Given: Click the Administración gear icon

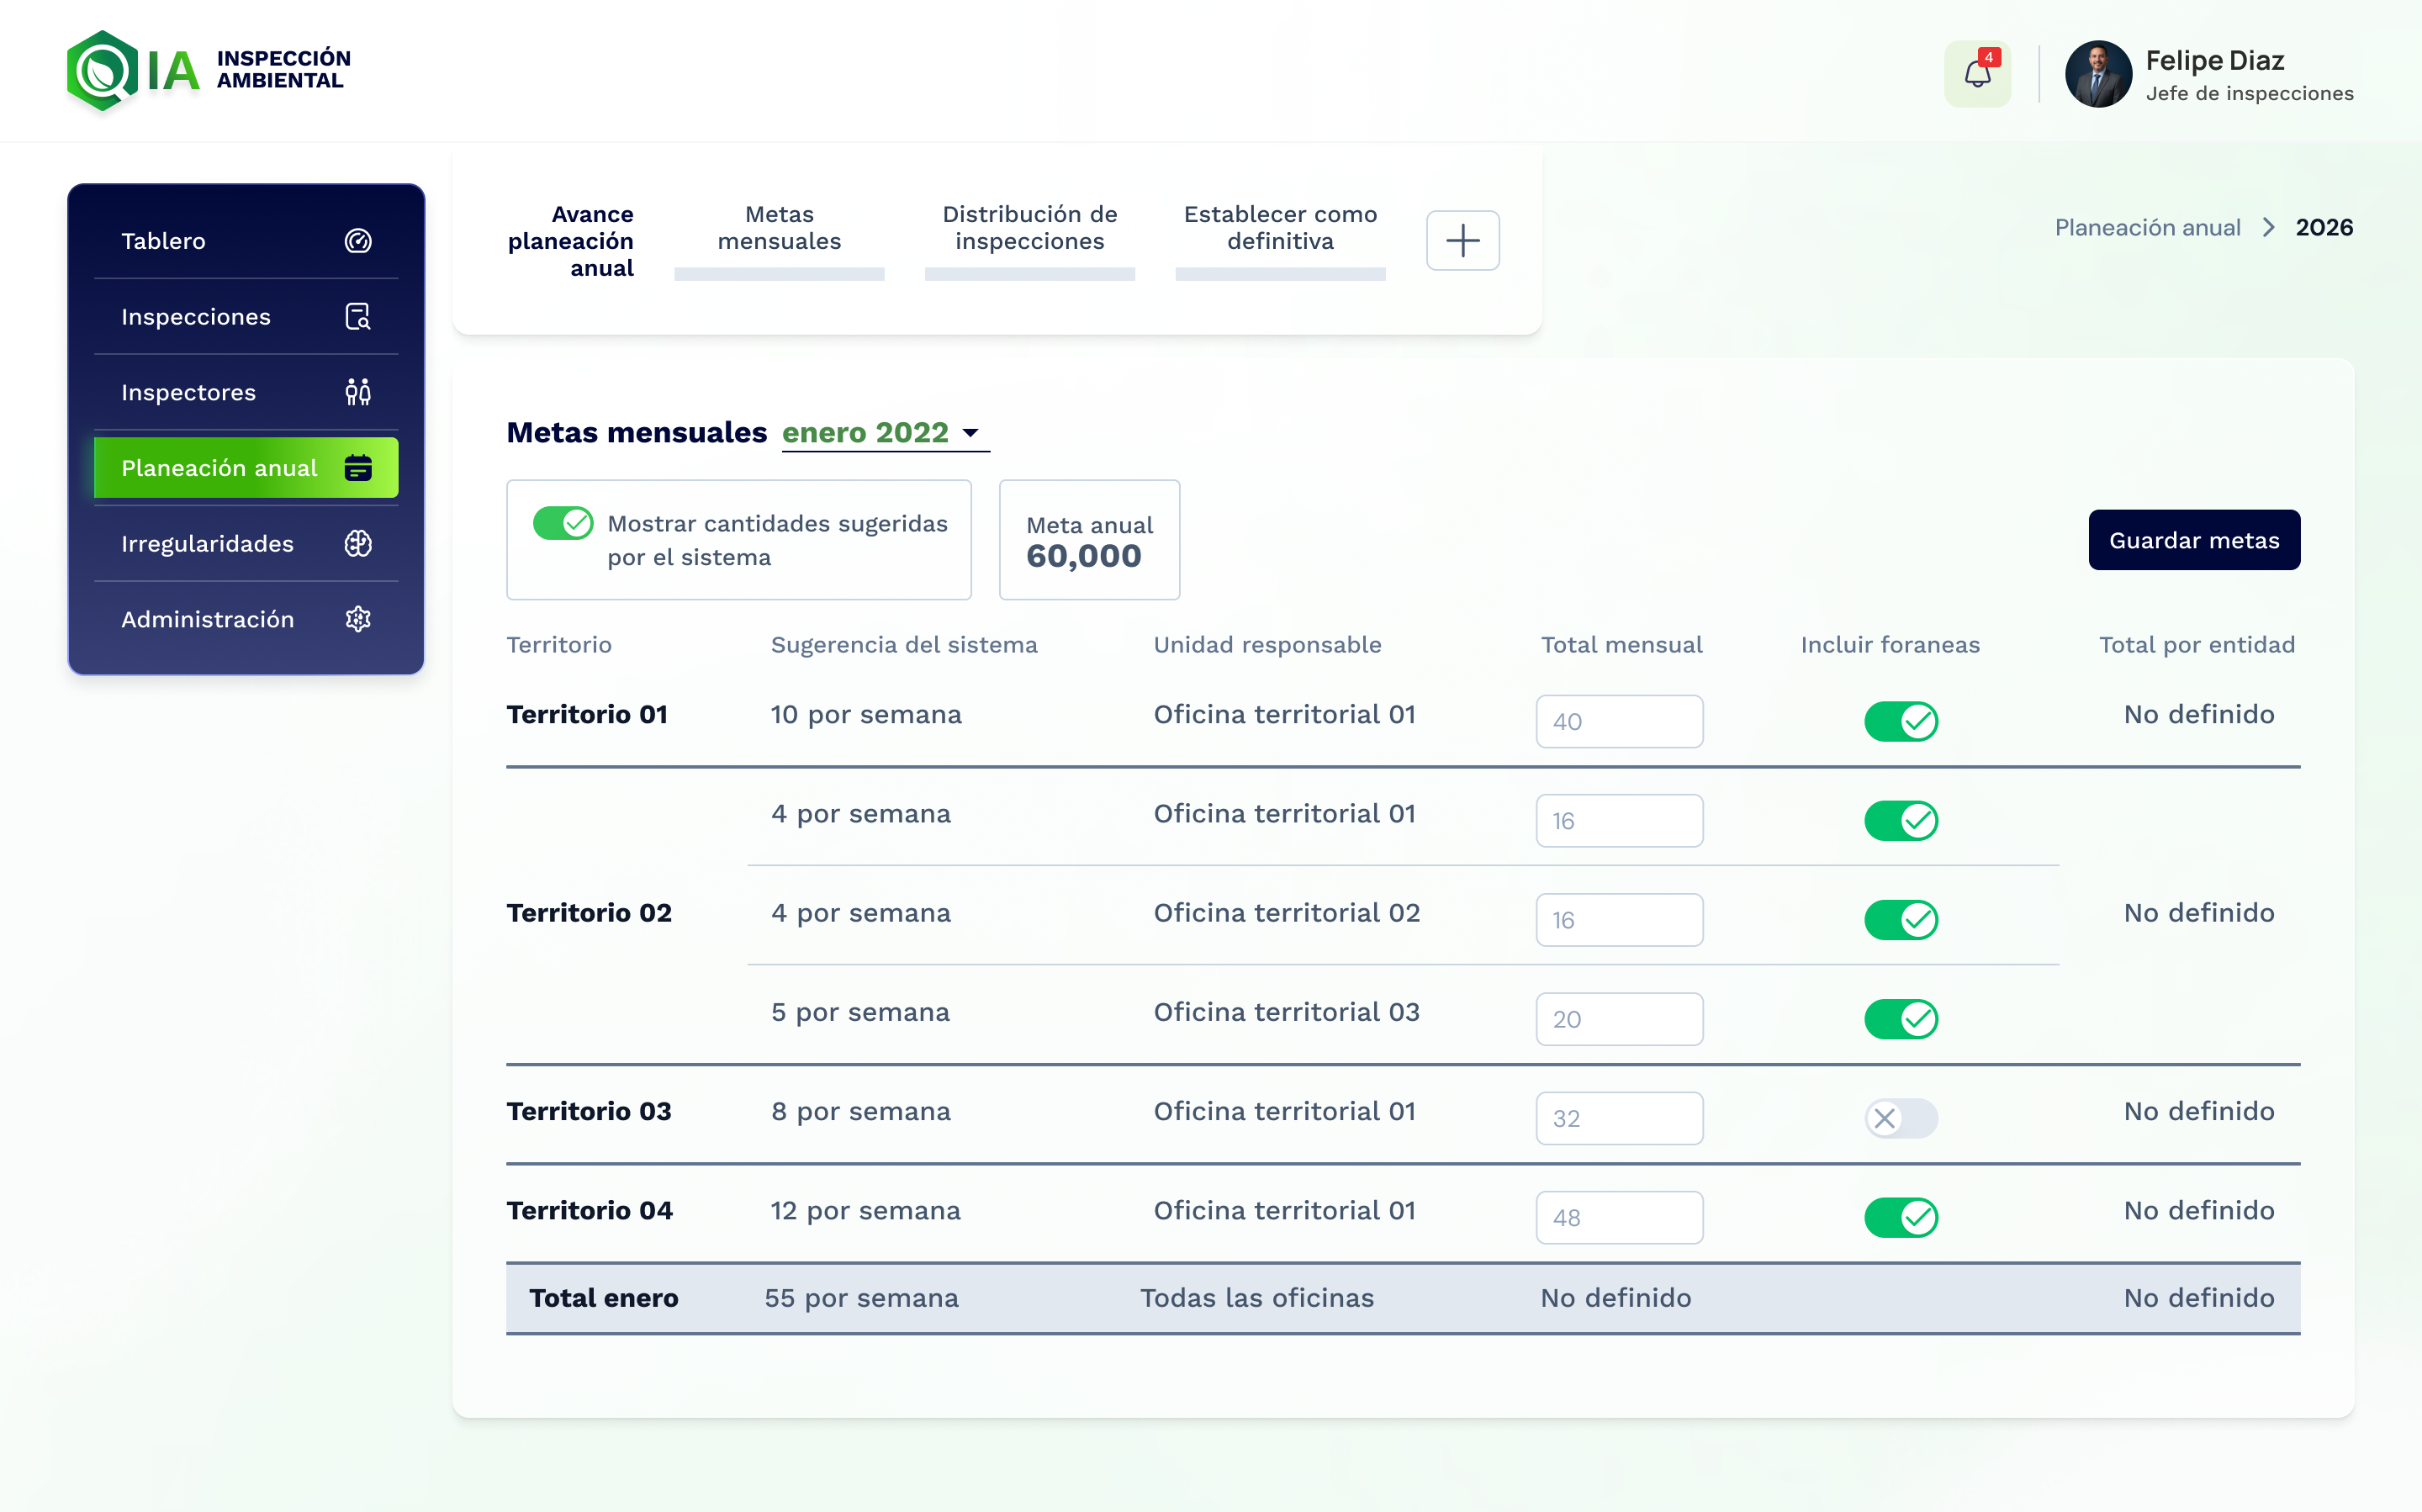Looking at the screenshot, I should tap(358, 619).
